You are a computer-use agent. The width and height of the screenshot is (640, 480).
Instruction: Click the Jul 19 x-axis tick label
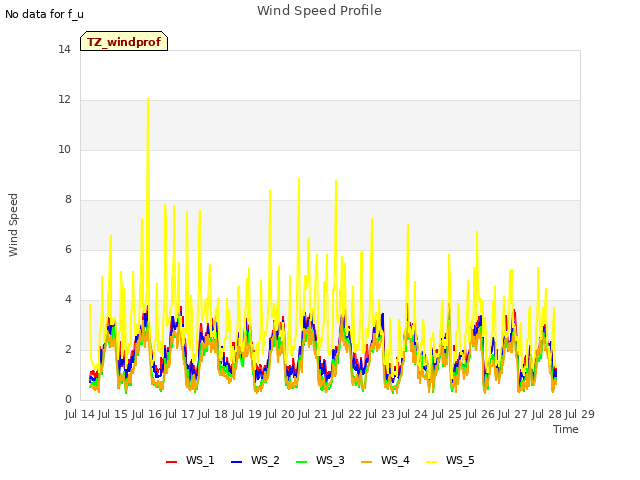click(247, 414)
